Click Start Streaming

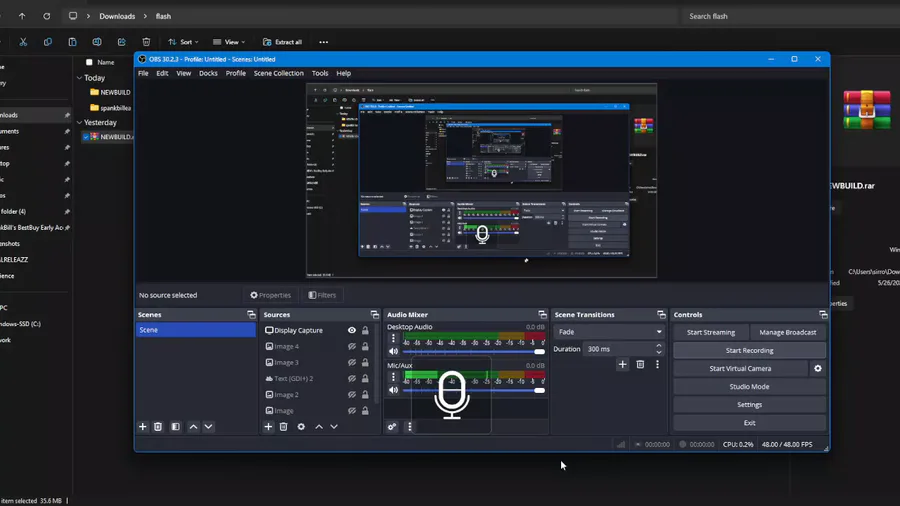pos(711,332)
